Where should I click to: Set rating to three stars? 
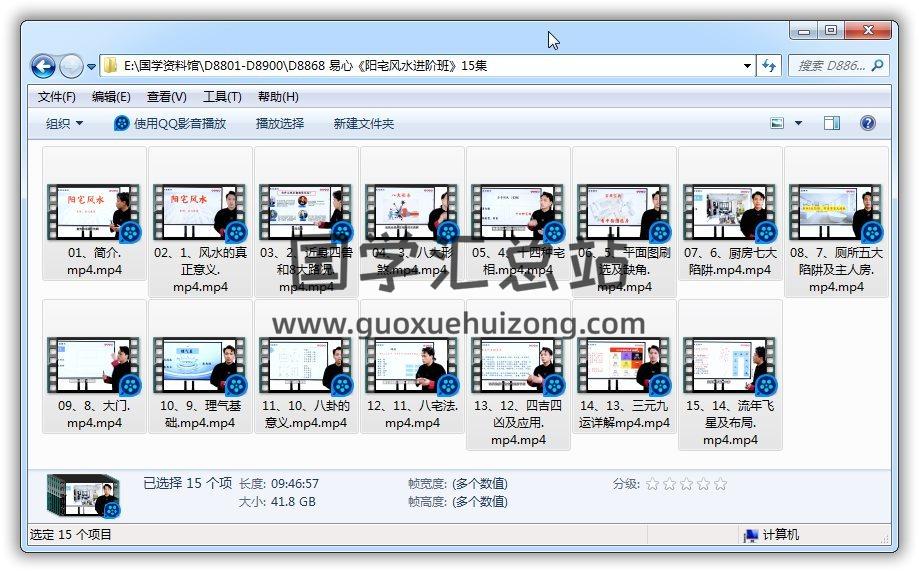pos(686,484)
